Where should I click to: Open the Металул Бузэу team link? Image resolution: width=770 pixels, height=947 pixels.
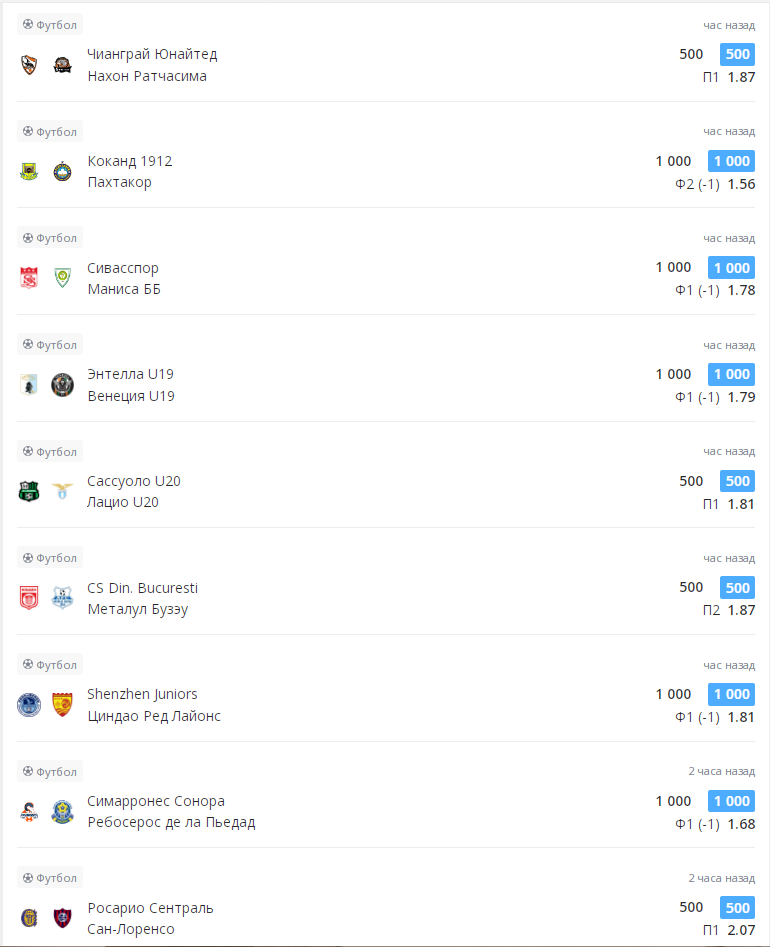click(137, 609)
